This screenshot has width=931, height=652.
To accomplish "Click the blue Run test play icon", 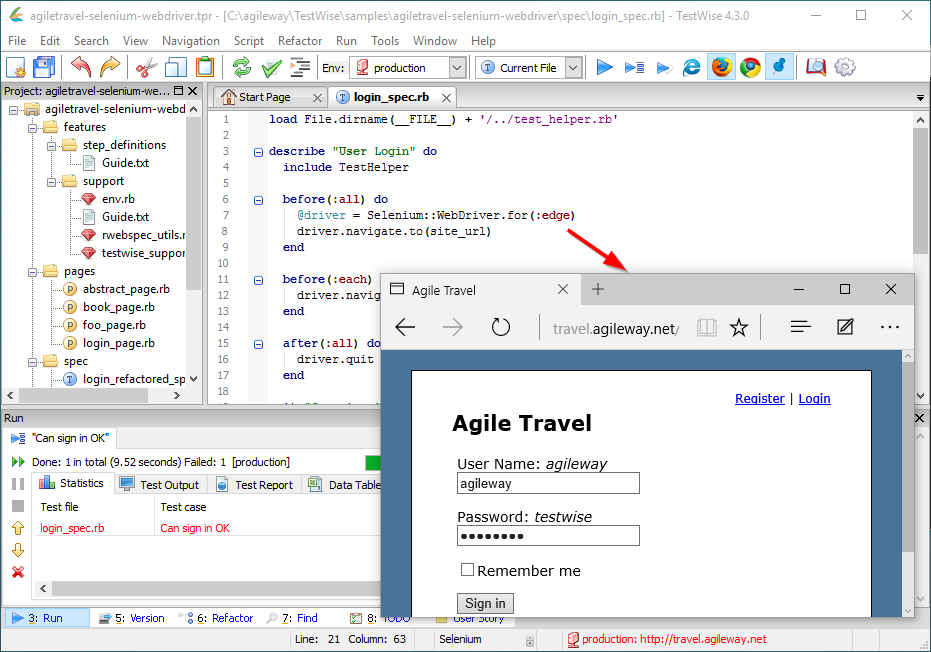I will 604,67.
